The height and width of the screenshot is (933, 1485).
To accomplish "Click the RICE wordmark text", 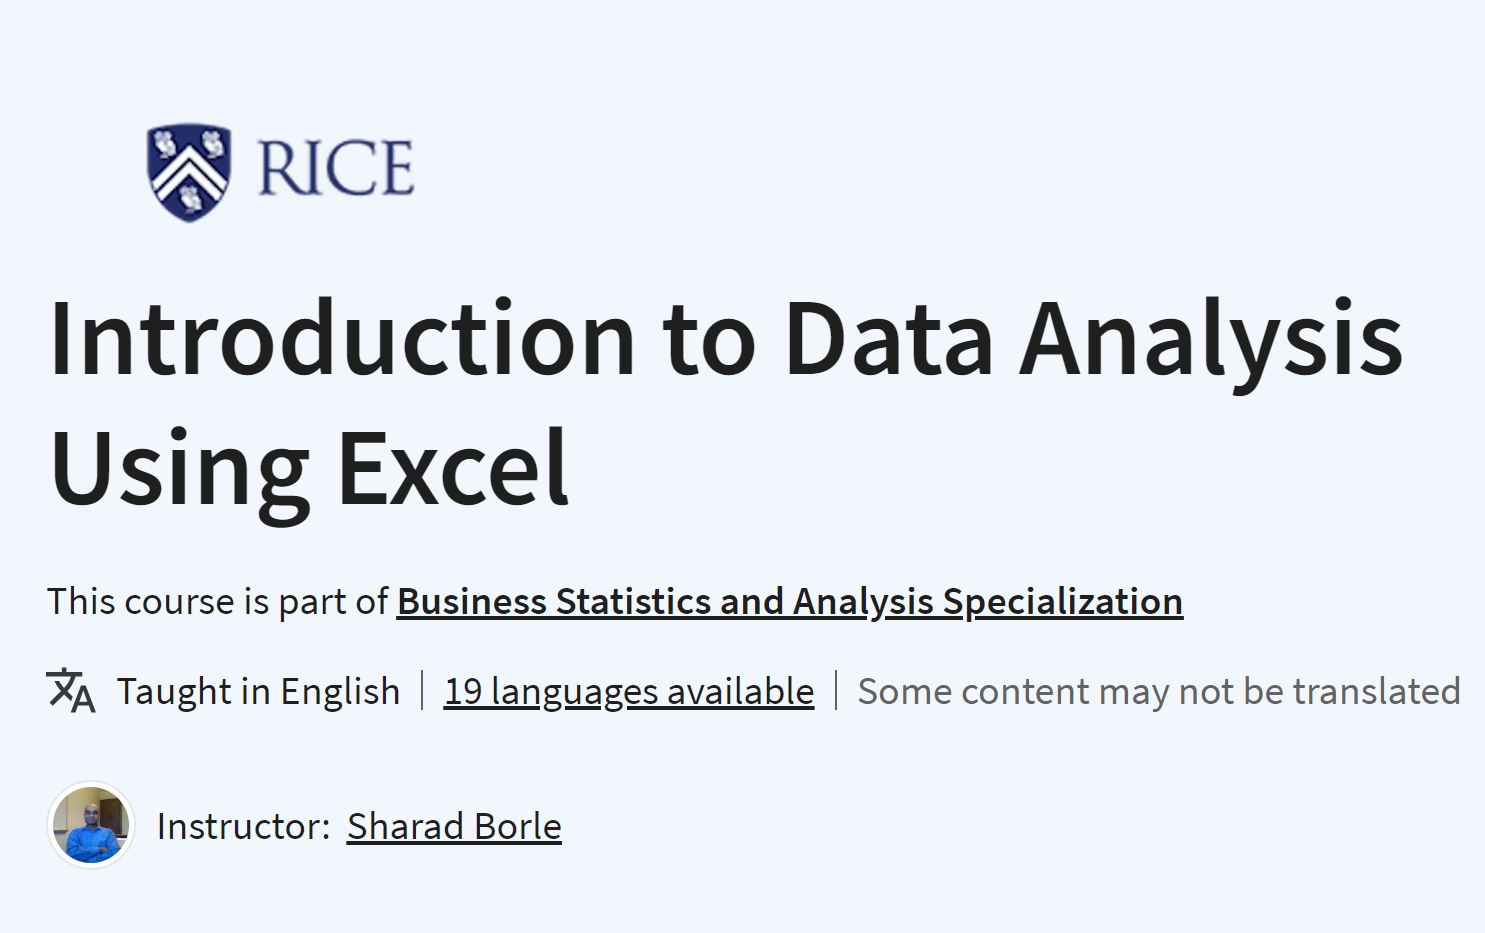I will [x=336, y=168].
